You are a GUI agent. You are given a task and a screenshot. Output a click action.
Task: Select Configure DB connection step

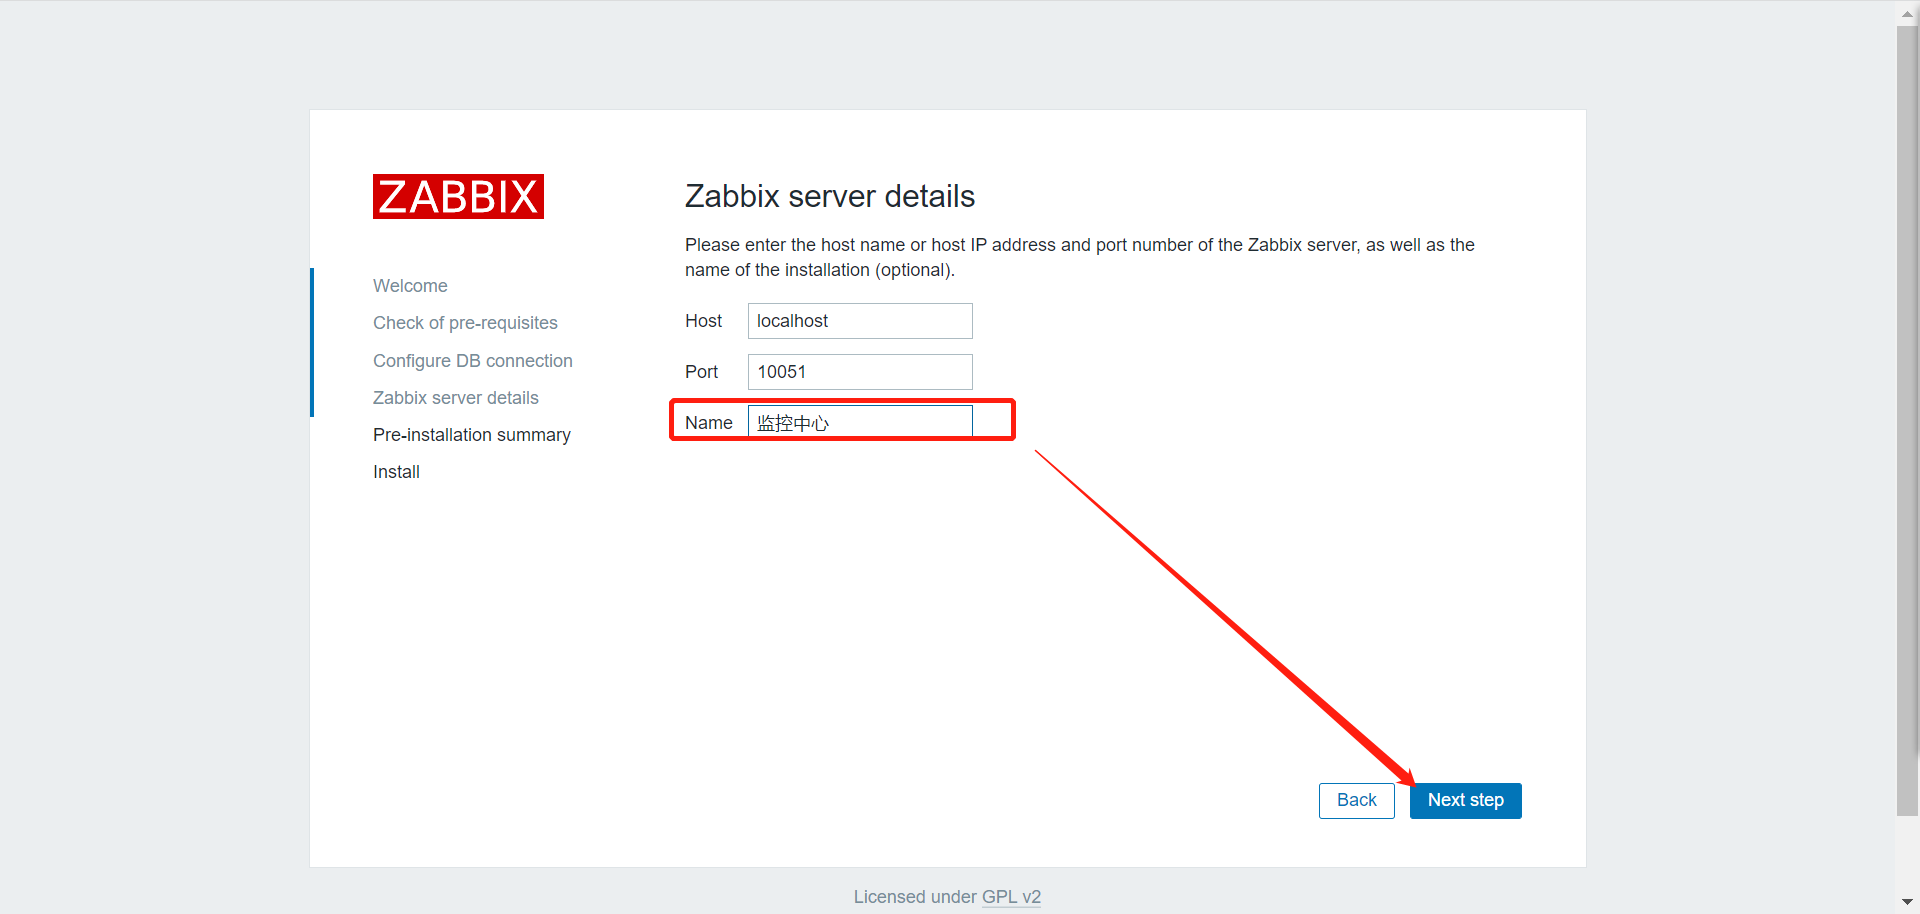coord(472,360)
